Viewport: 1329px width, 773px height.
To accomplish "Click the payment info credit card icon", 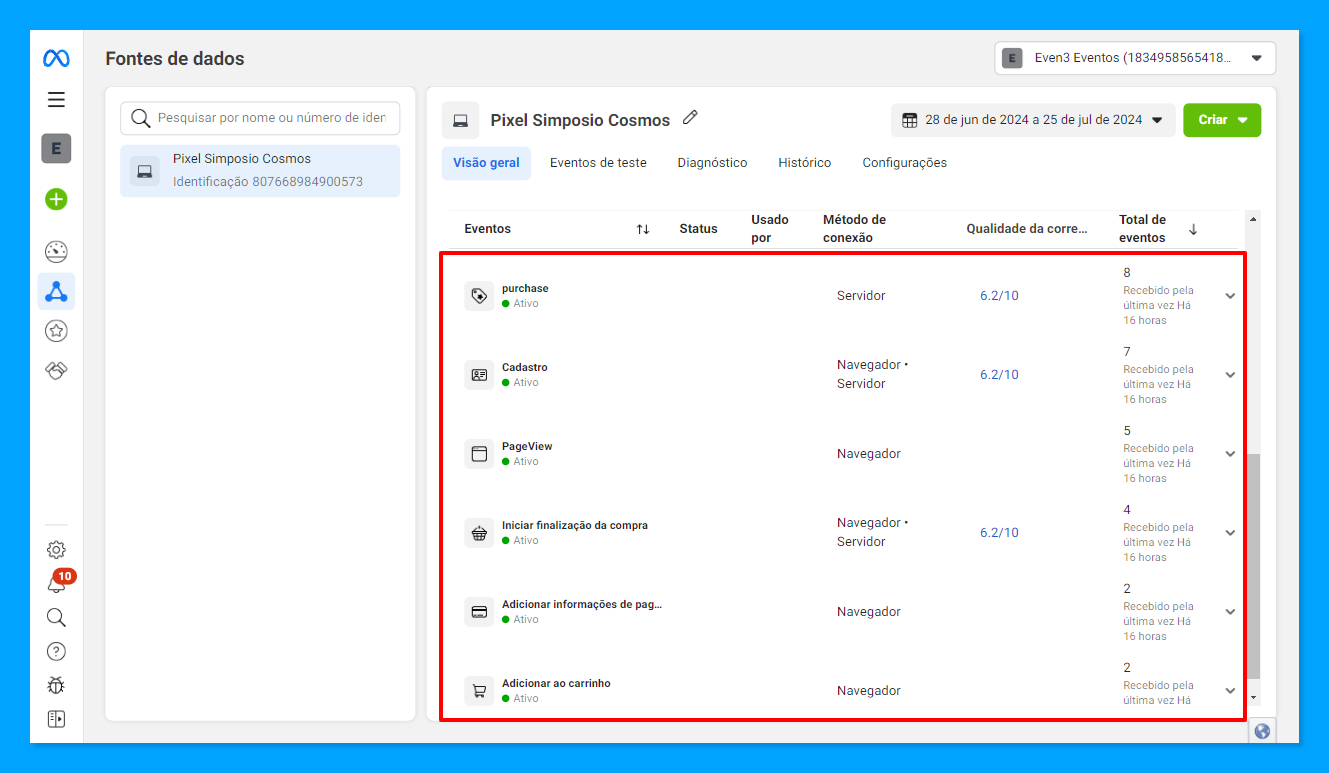I will click(x=479, y=612).
